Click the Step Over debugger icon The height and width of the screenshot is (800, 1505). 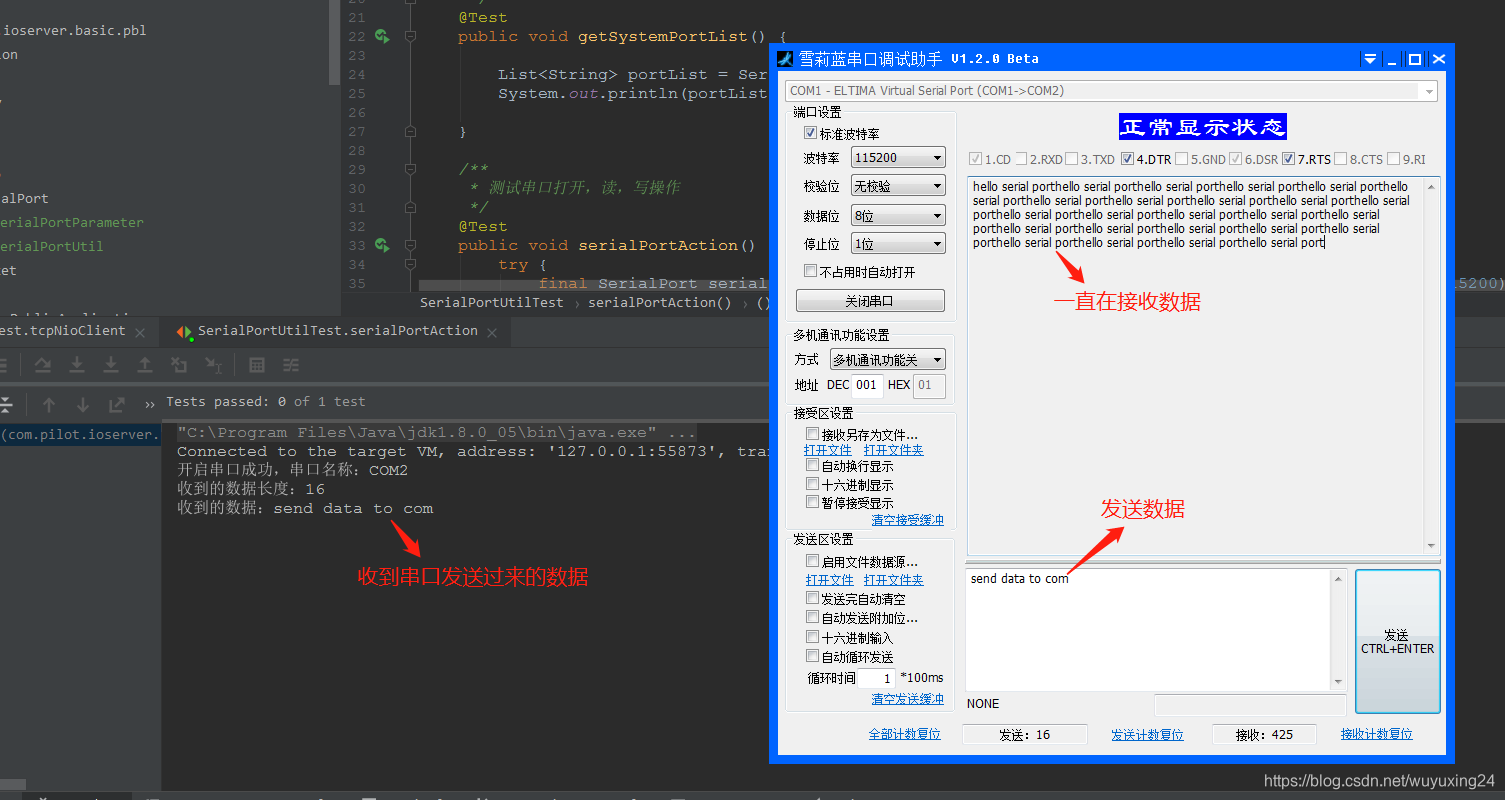(x=43, y=365)
